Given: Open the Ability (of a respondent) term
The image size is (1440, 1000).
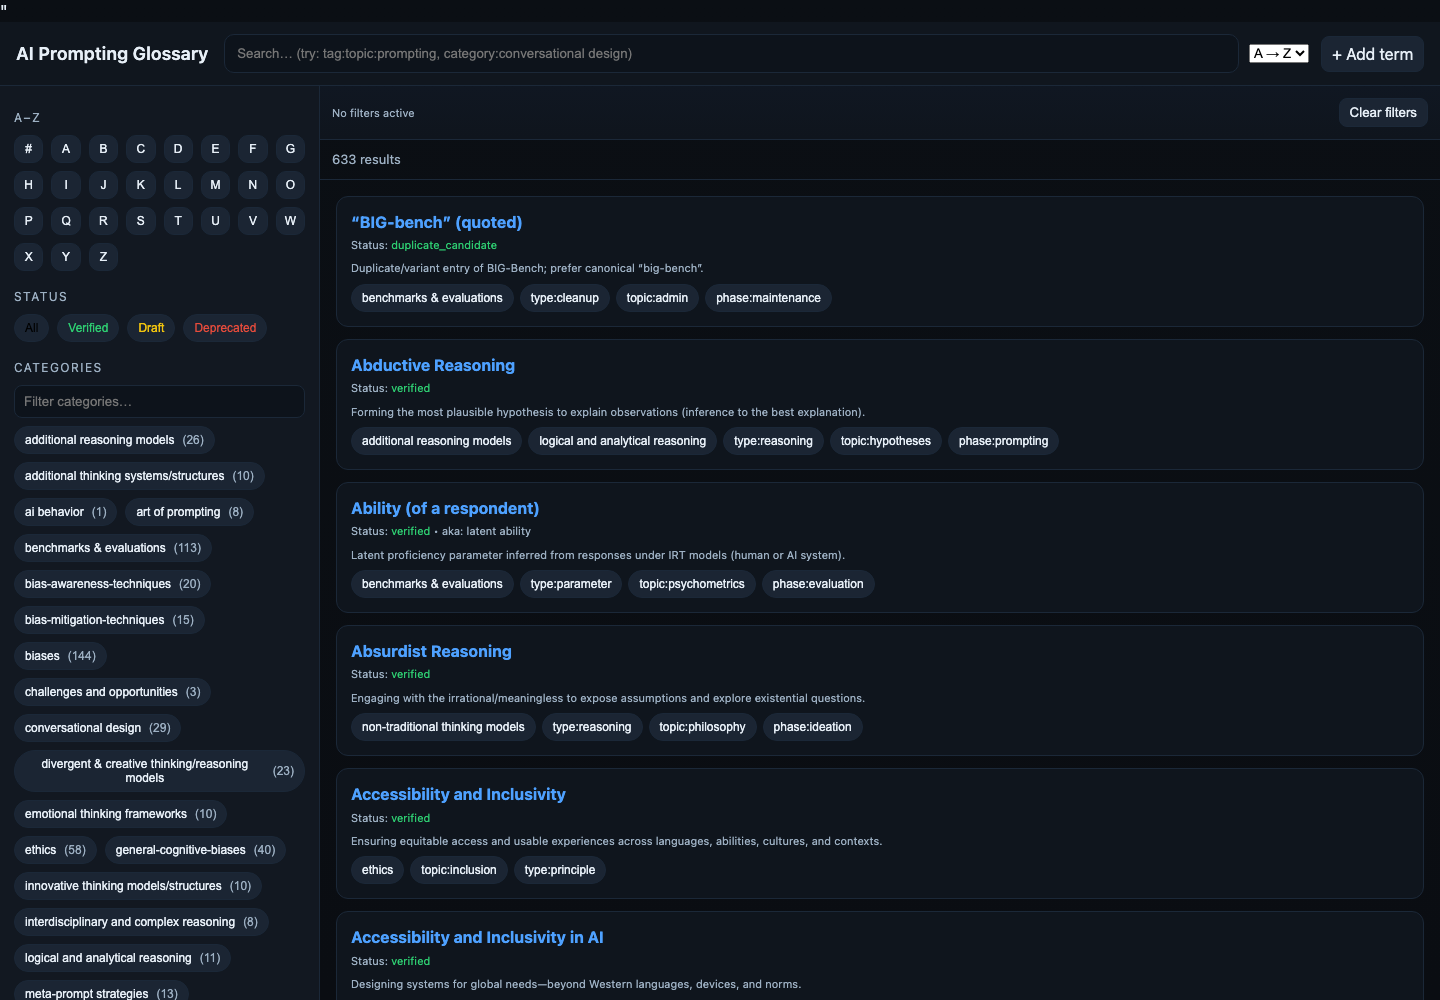Looking at the screenshot, I should coord(445,508).
